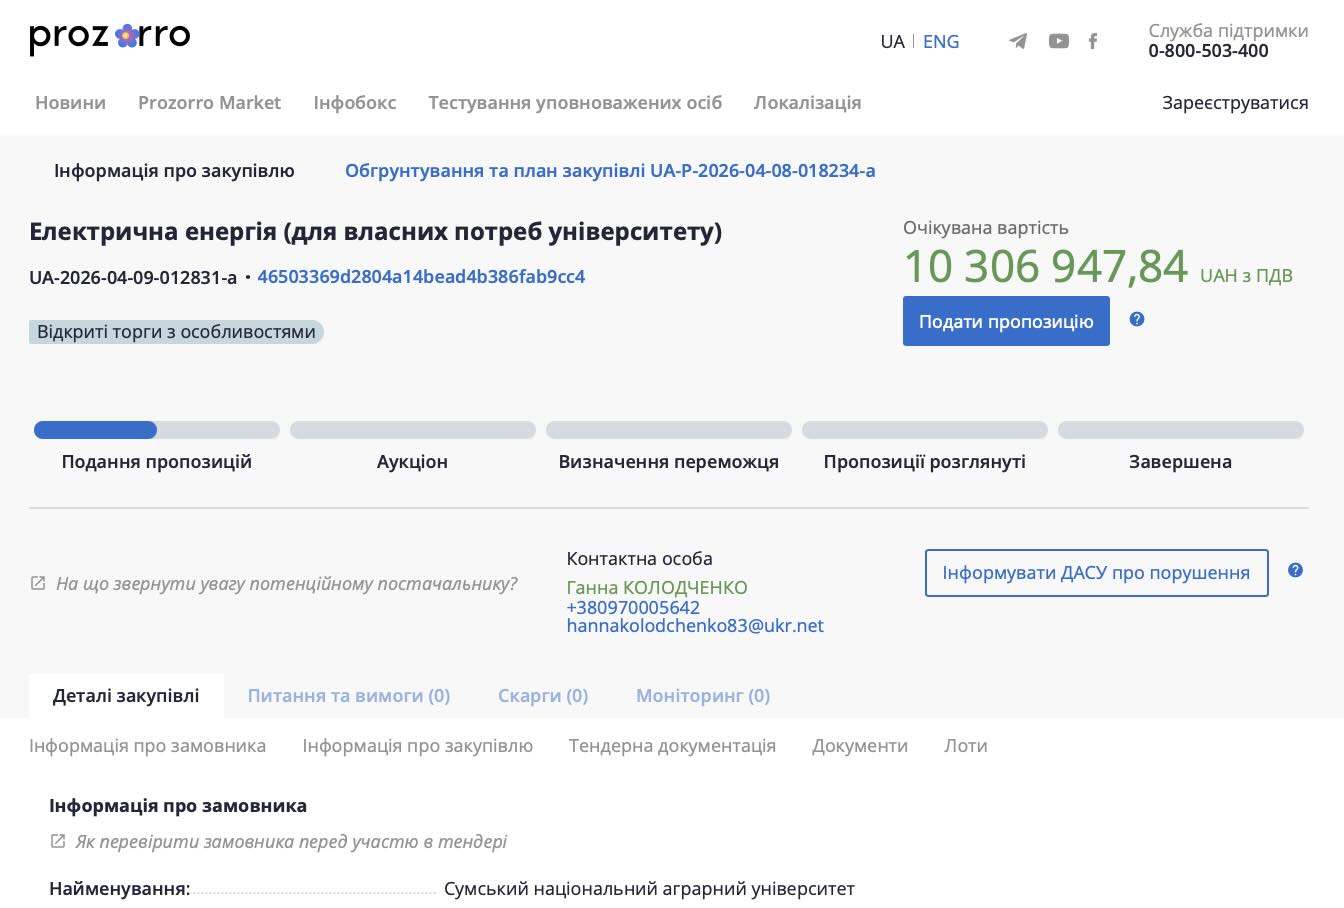This screenshot has width=1344, height=908.
Task: Open the Telegram channel icon
Action: click(x=1018, y=41)
